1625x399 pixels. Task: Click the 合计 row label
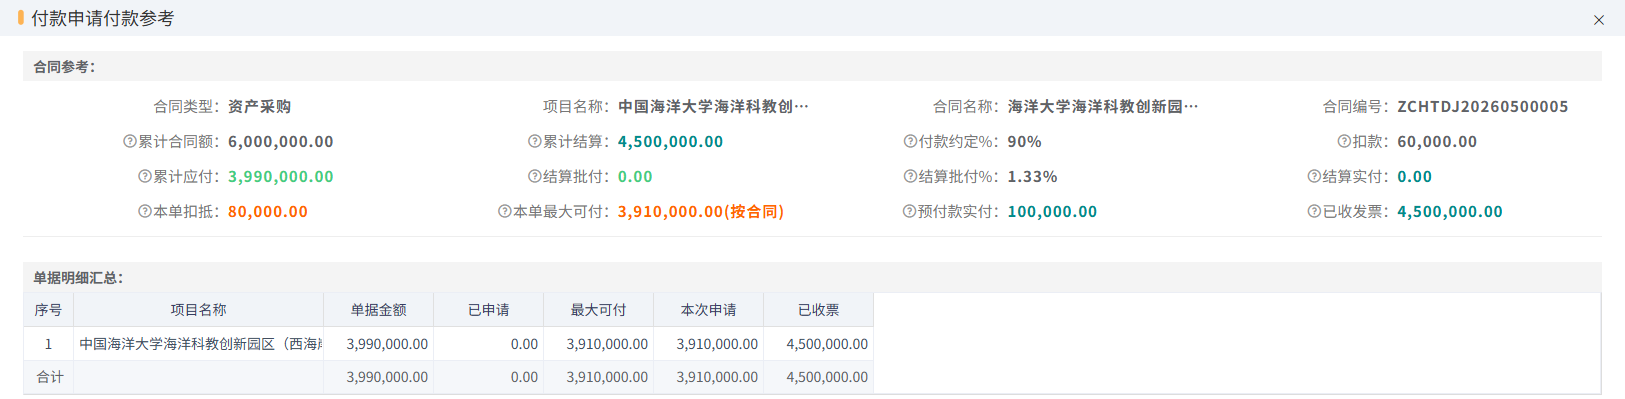click(x=49, y=377)
